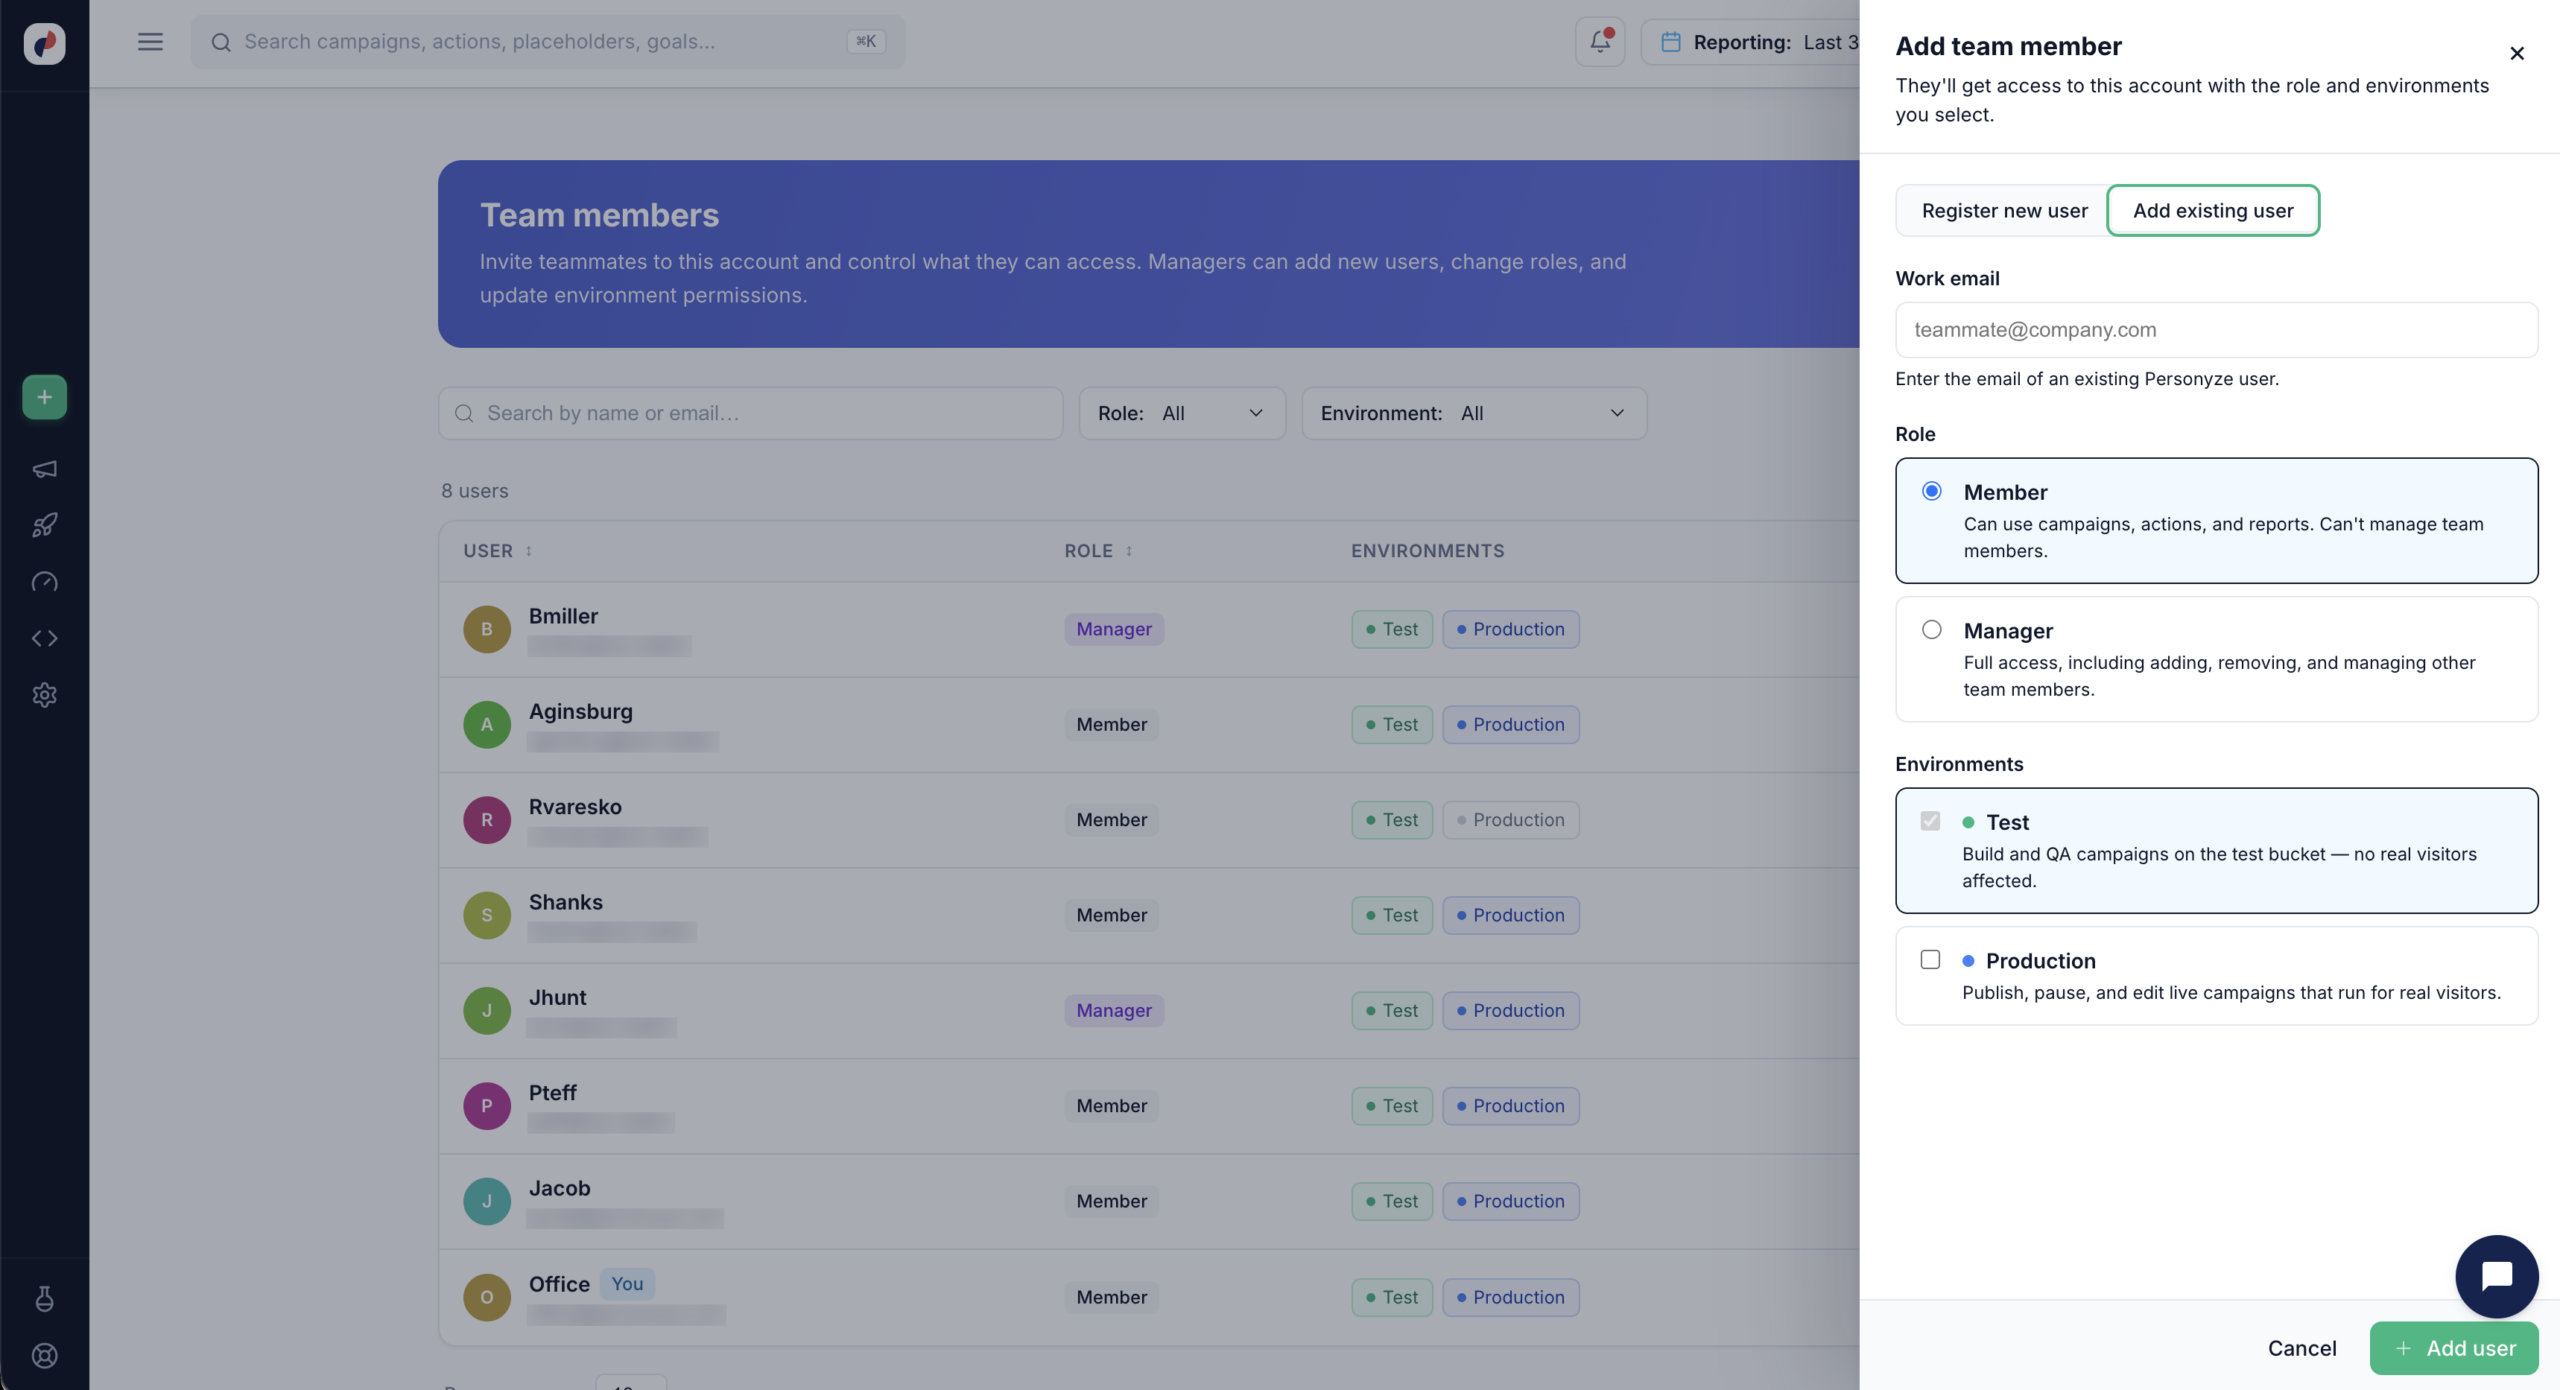Viewport: 2560px width, 1390px height.
Task: Select the Manager role radio button
Action: pos(1931,630)
